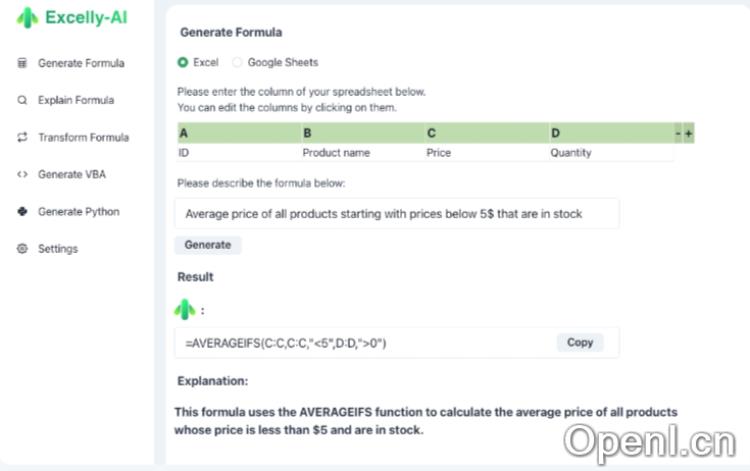This screenshot has height=471, width=750.
Task: Click the column A header cell
Action: pyautogui.click(x=237, y=133)
